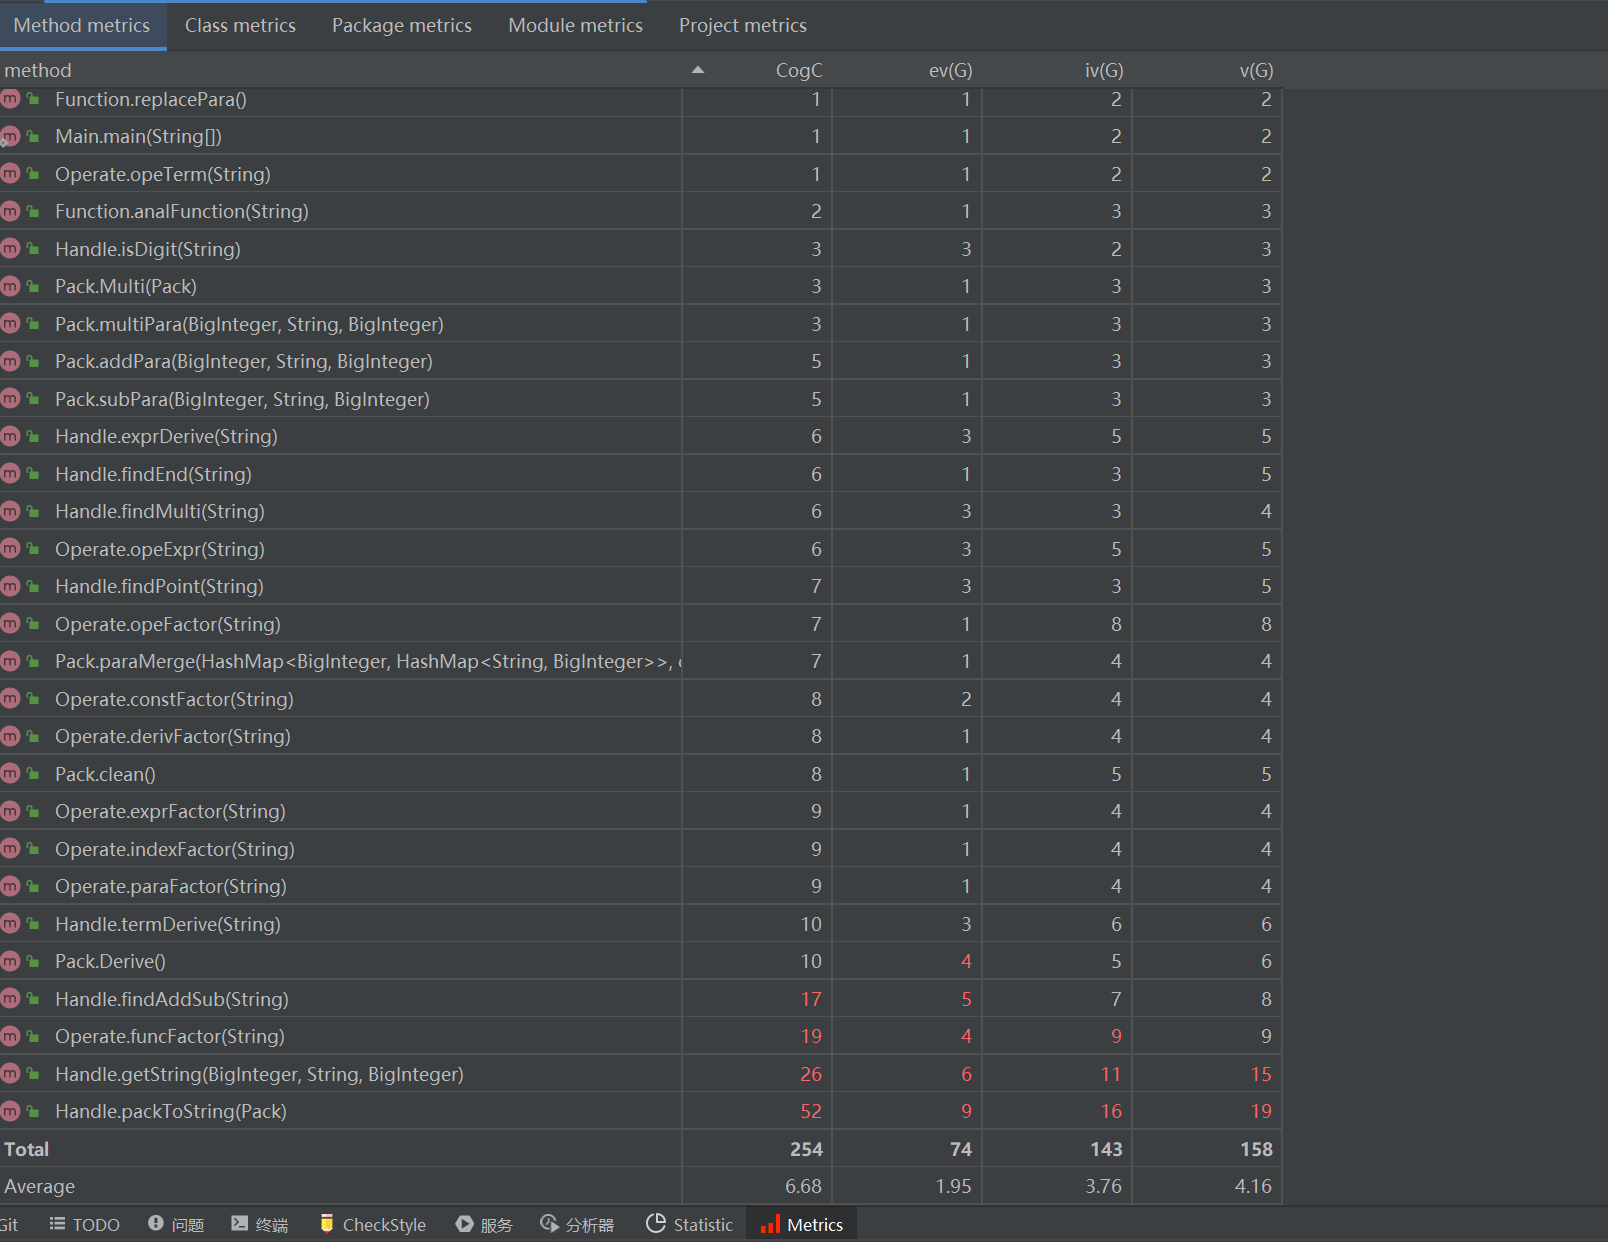Select the Module metrics tab

(575, 26)
